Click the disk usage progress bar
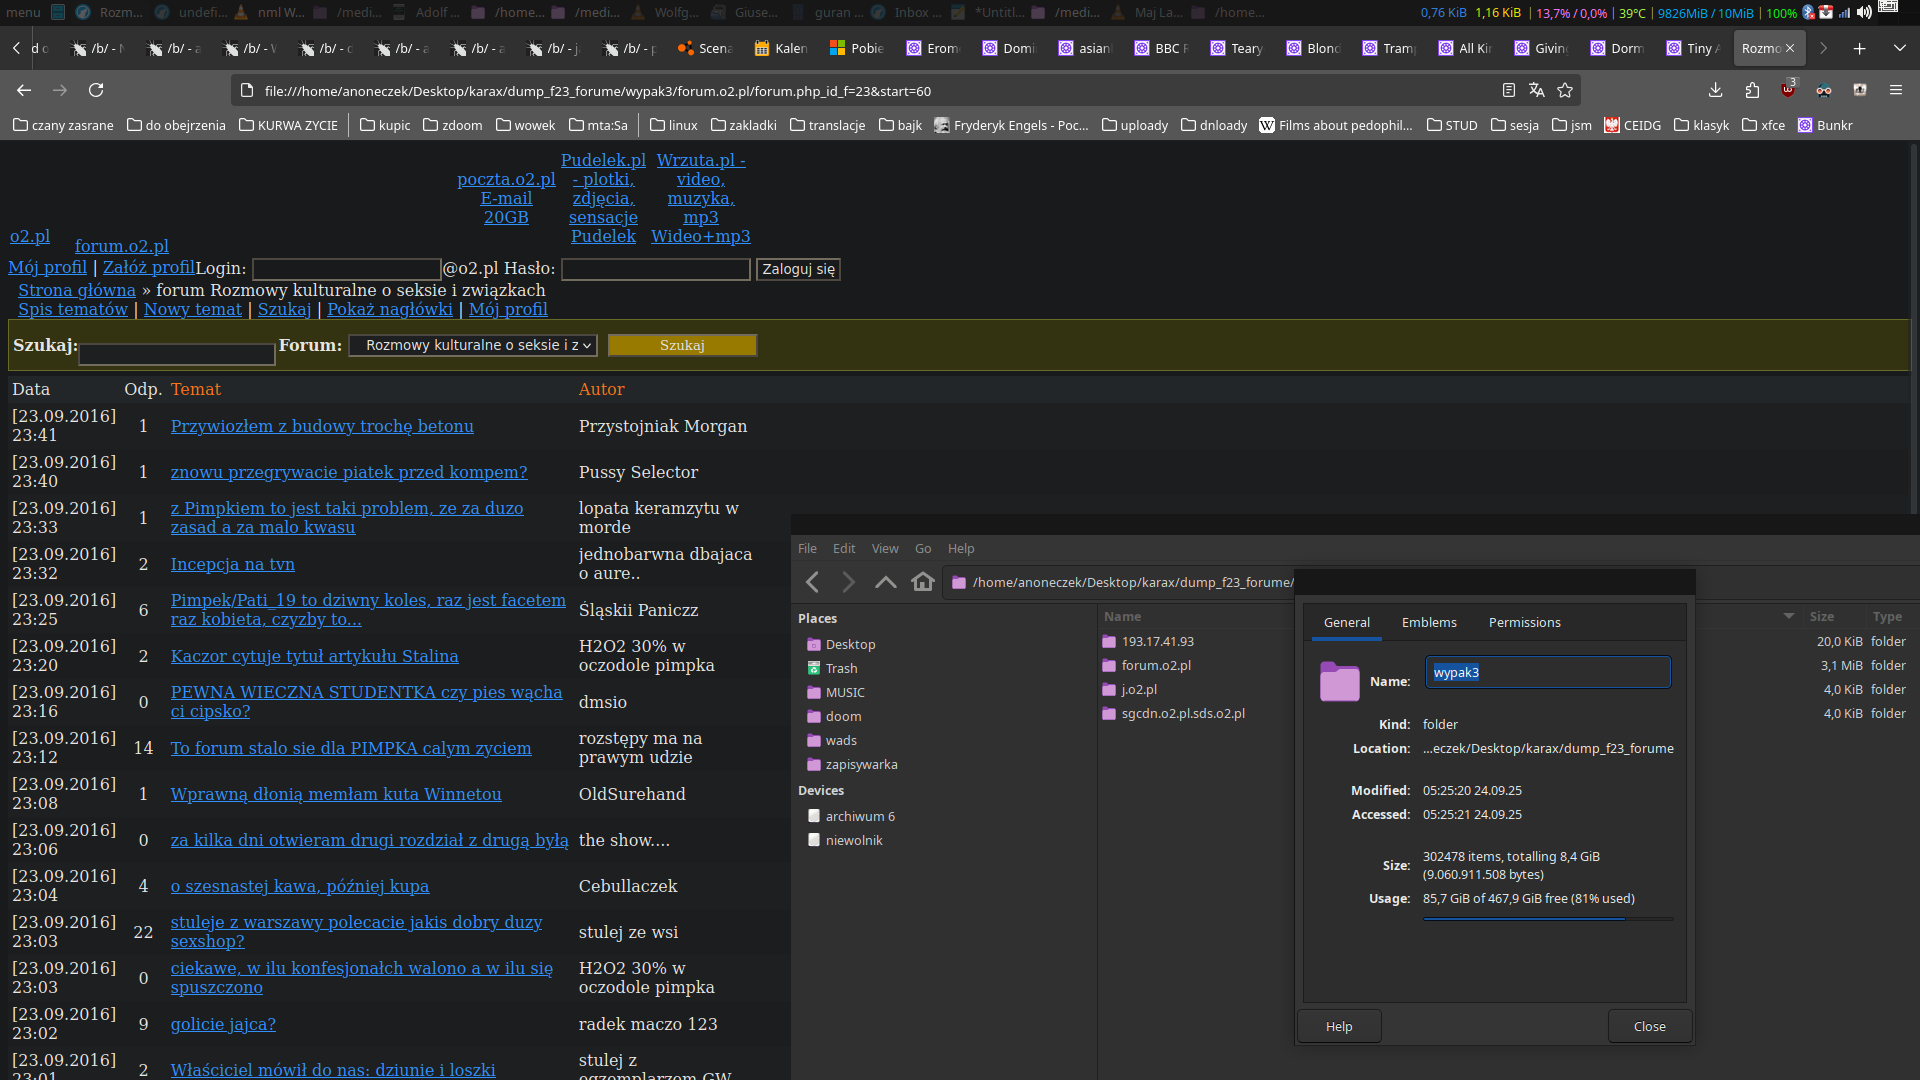The image size is (1920, 1080). (x=1547, y=918)
